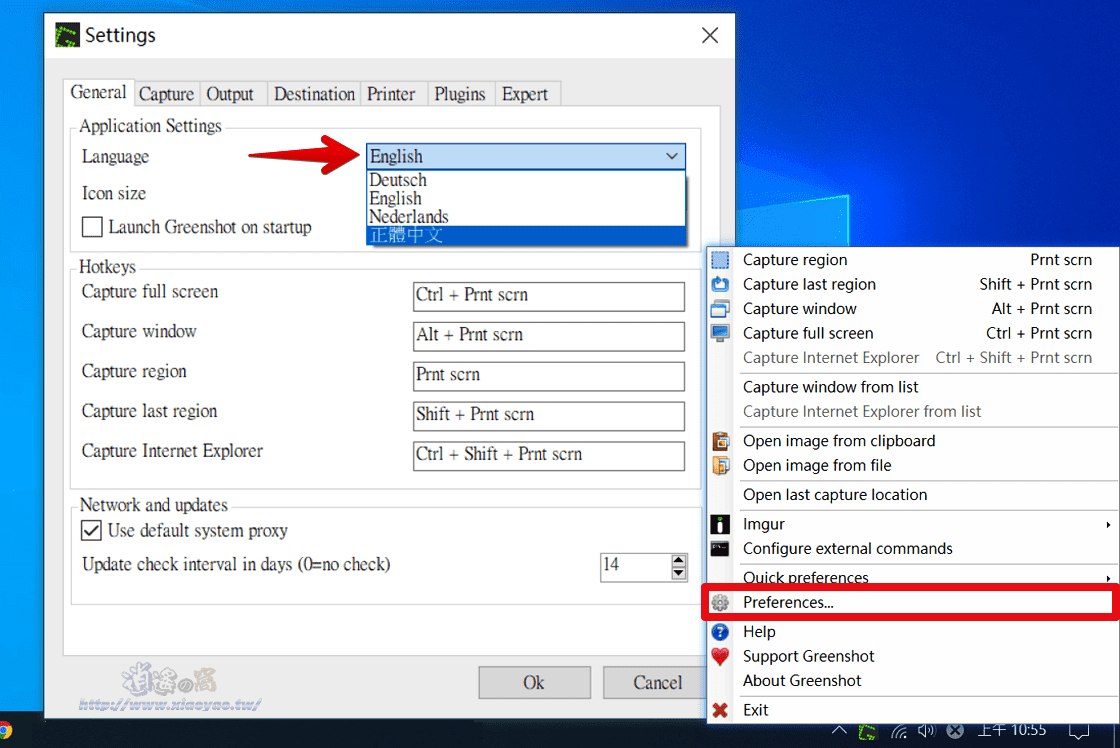Choose Open last capture location
Image resolution: width=1120 pixels, height=748 pixels.
click(x=914, y=494)
